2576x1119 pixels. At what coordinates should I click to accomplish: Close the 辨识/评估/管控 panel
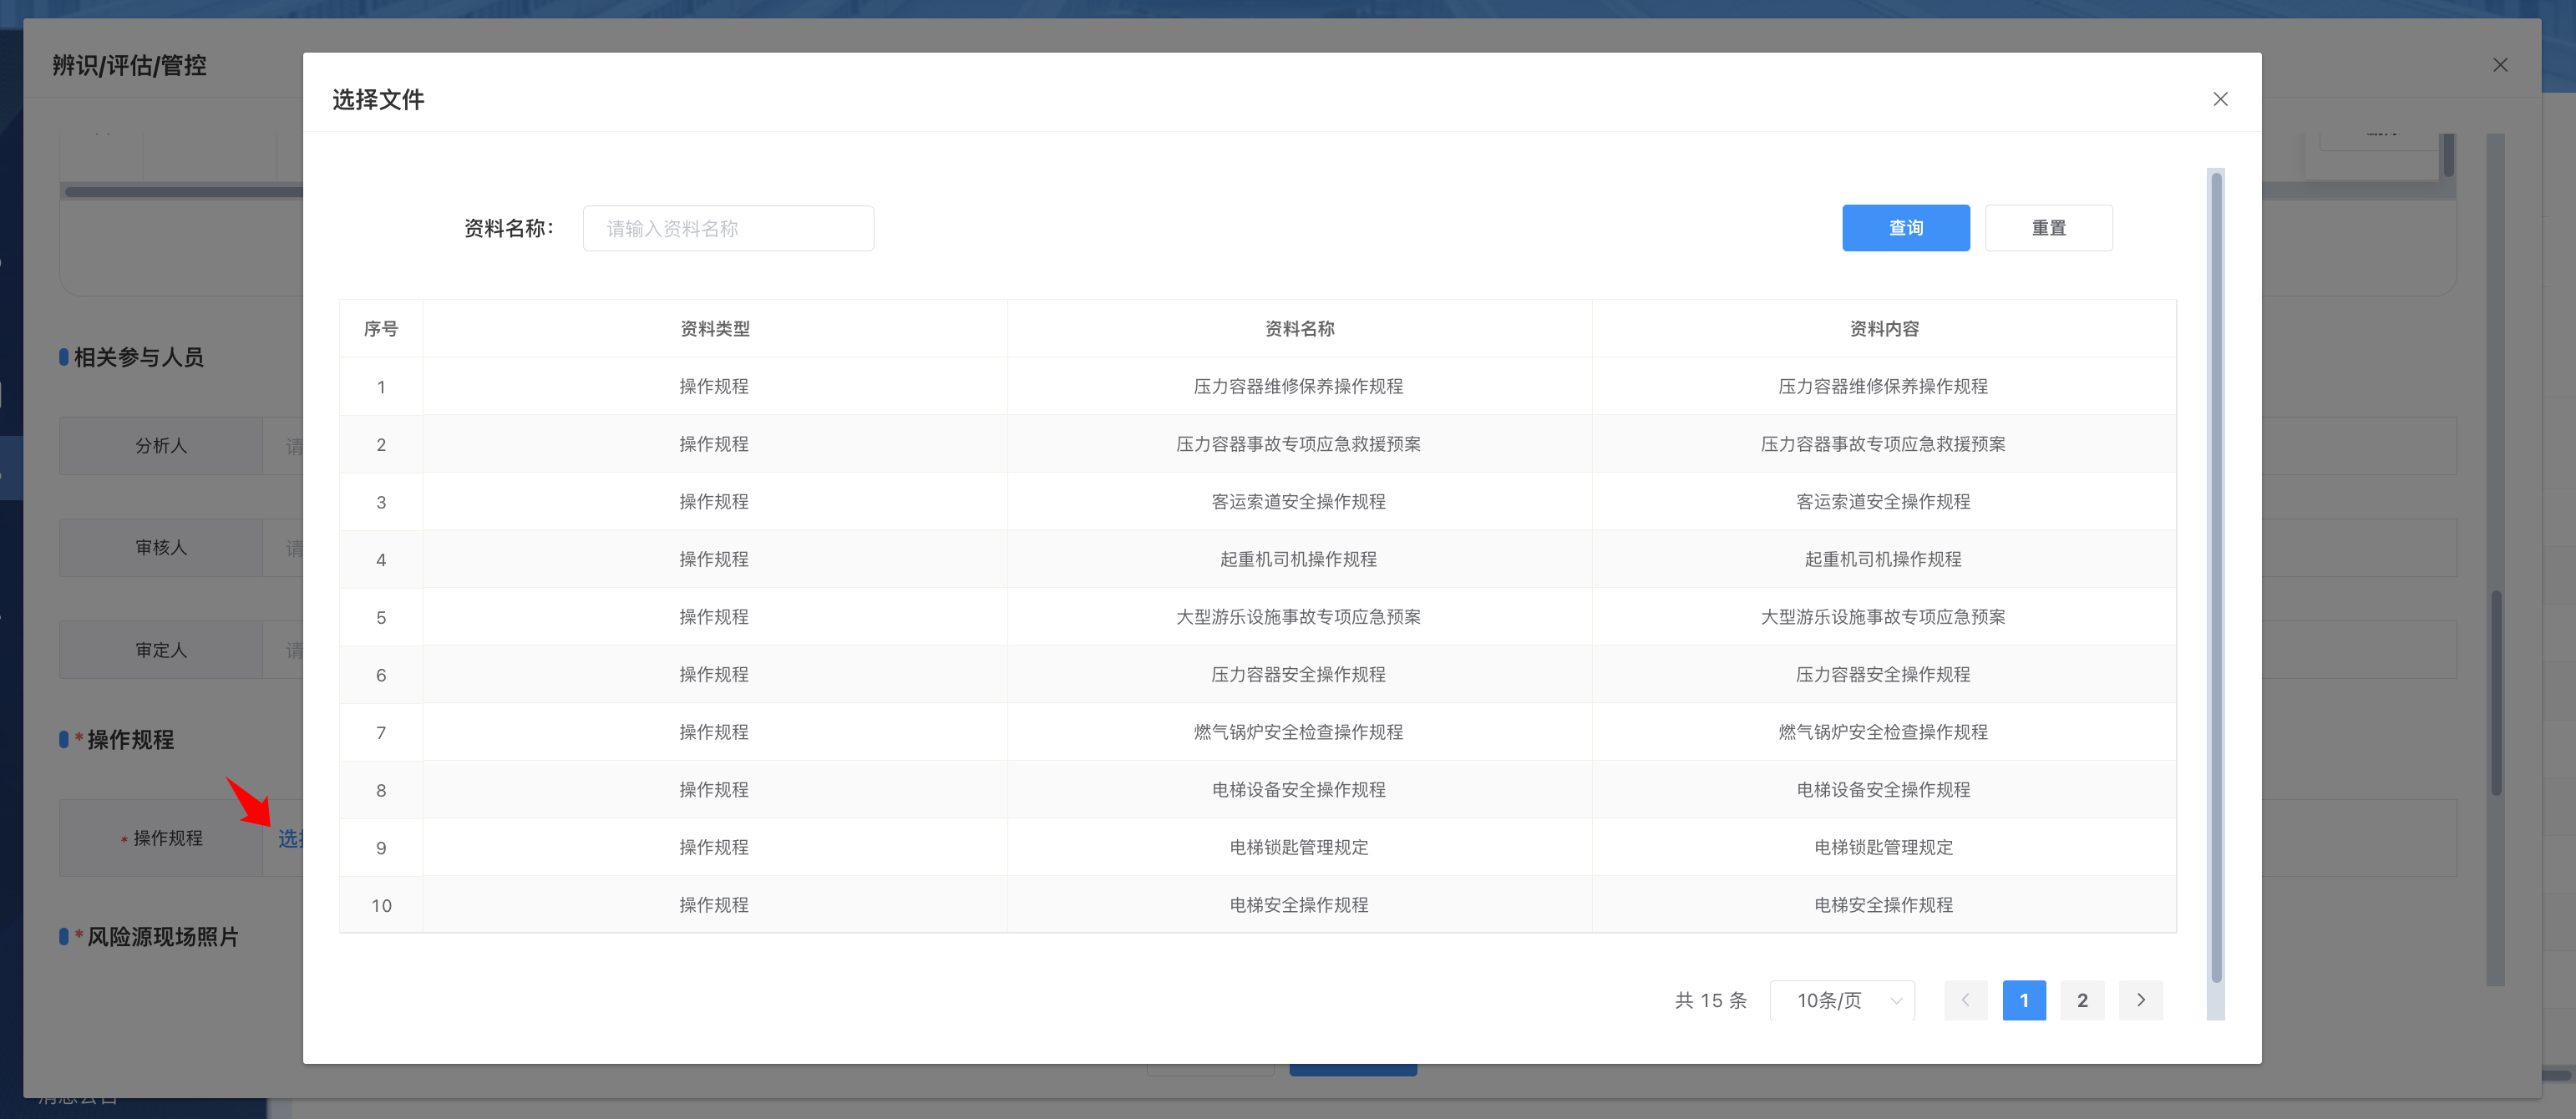point(2499,65)
